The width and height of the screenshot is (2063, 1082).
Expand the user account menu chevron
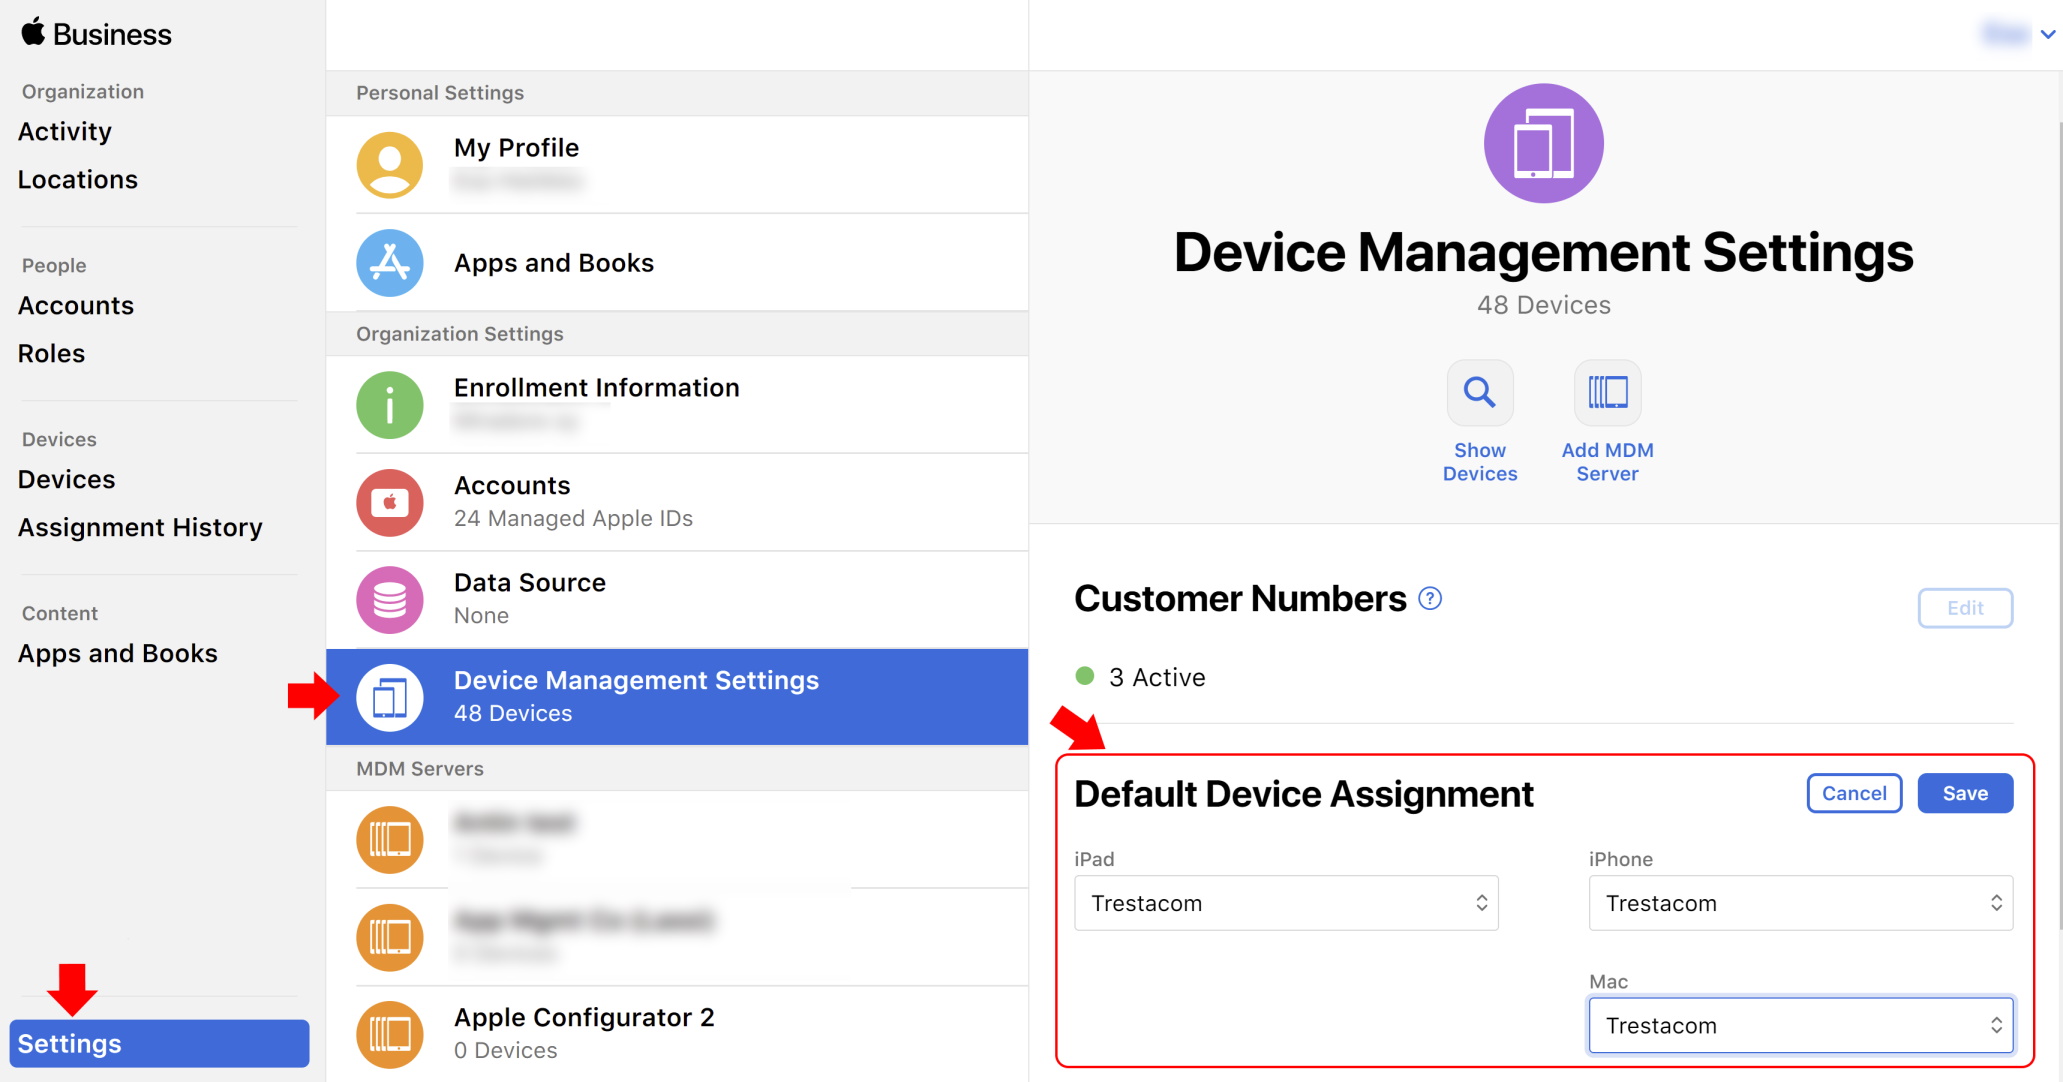(2048, 34)
